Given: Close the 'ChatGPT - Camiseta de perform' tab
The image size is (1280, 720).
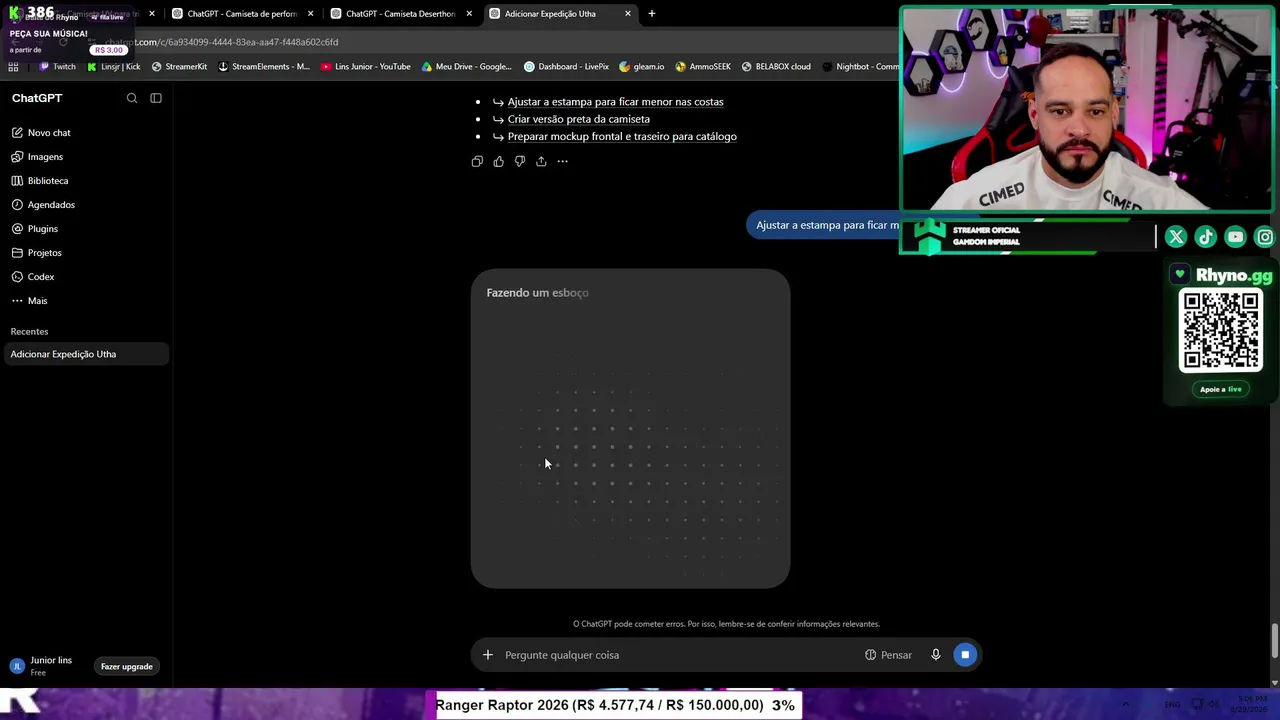Looking at the screenshot, I should [311, 14].
